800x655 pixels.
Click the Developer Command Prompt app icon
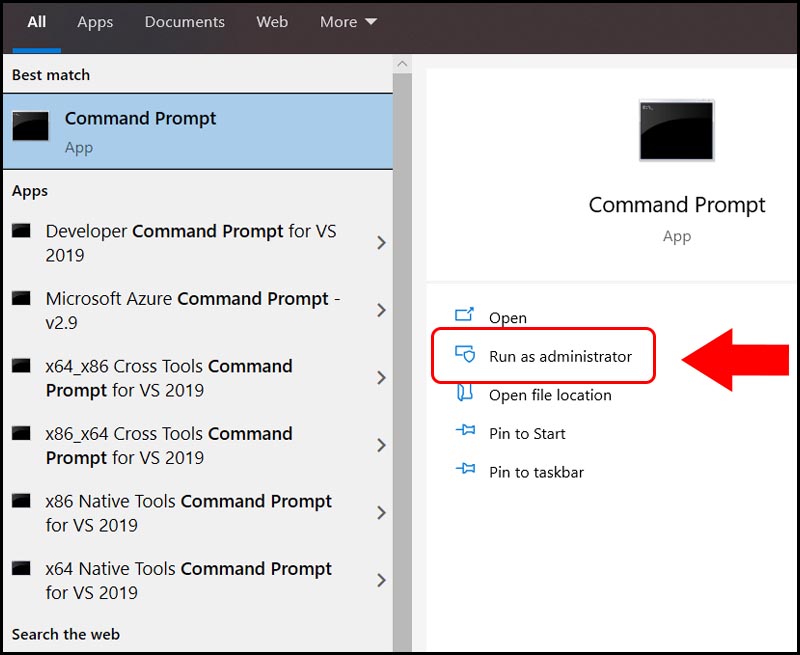coord(22,231)
